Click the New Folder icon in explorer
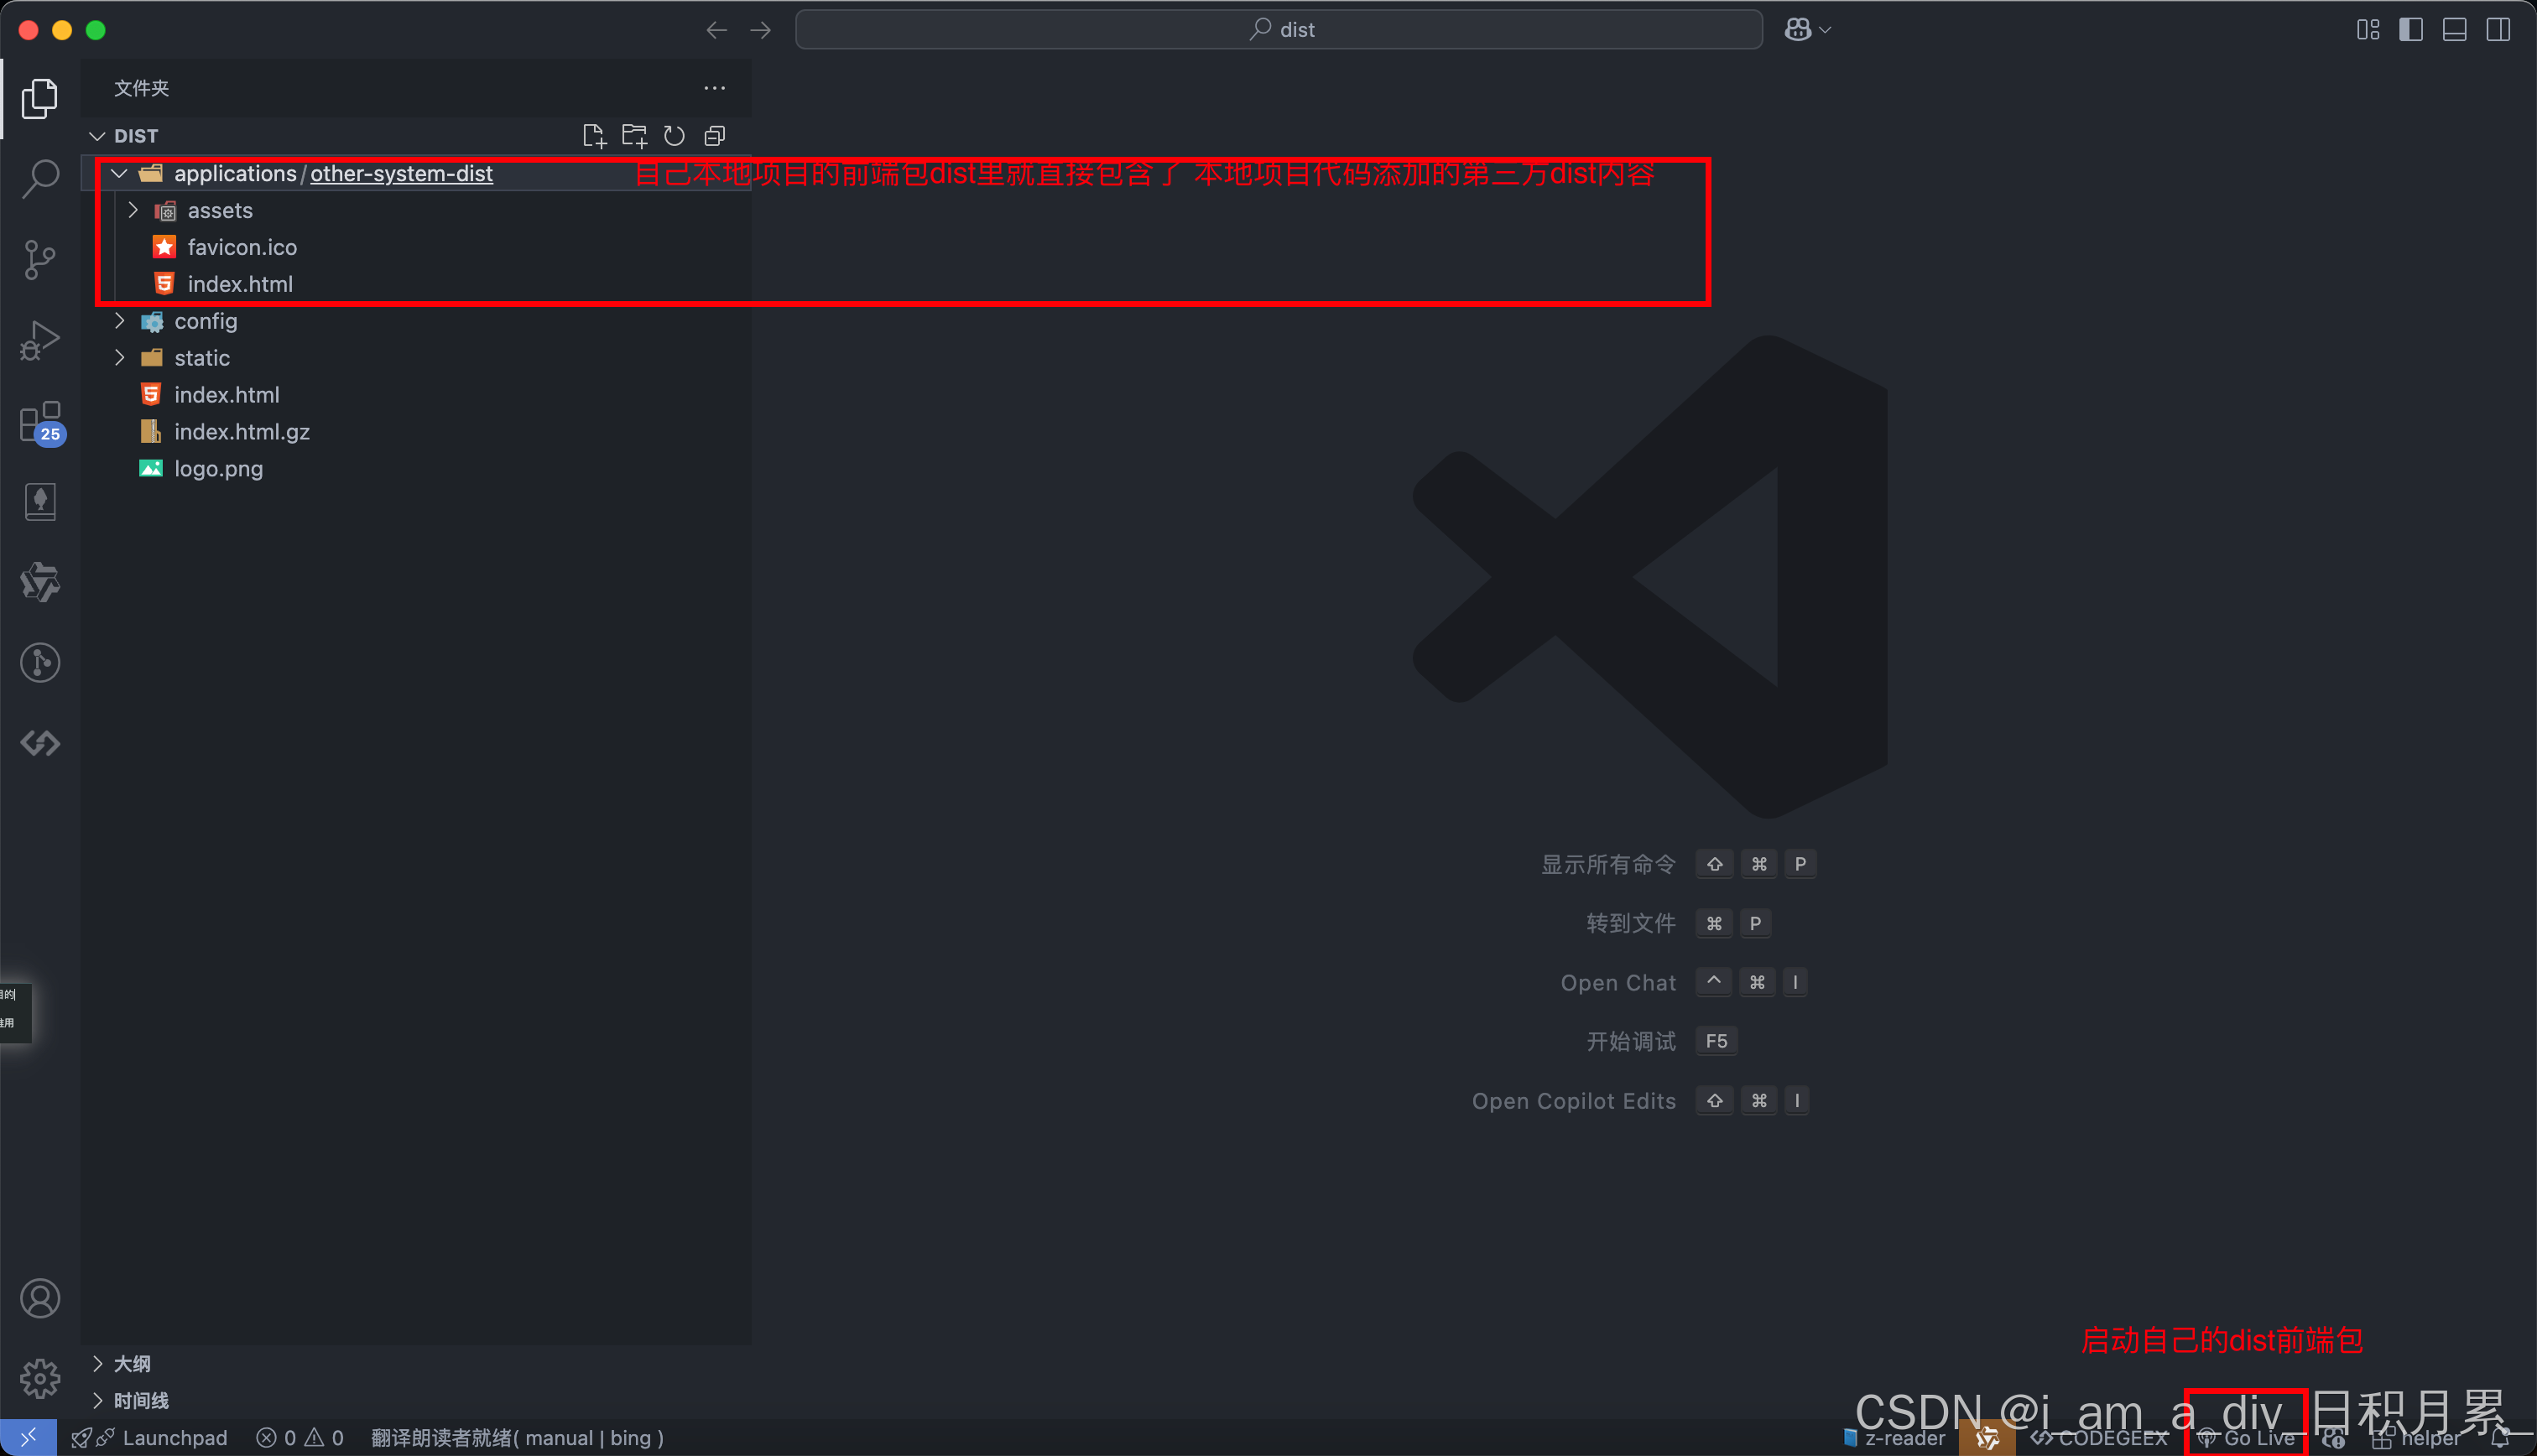The width and height of the screenshot is (2537, 1456). point(634,136)
